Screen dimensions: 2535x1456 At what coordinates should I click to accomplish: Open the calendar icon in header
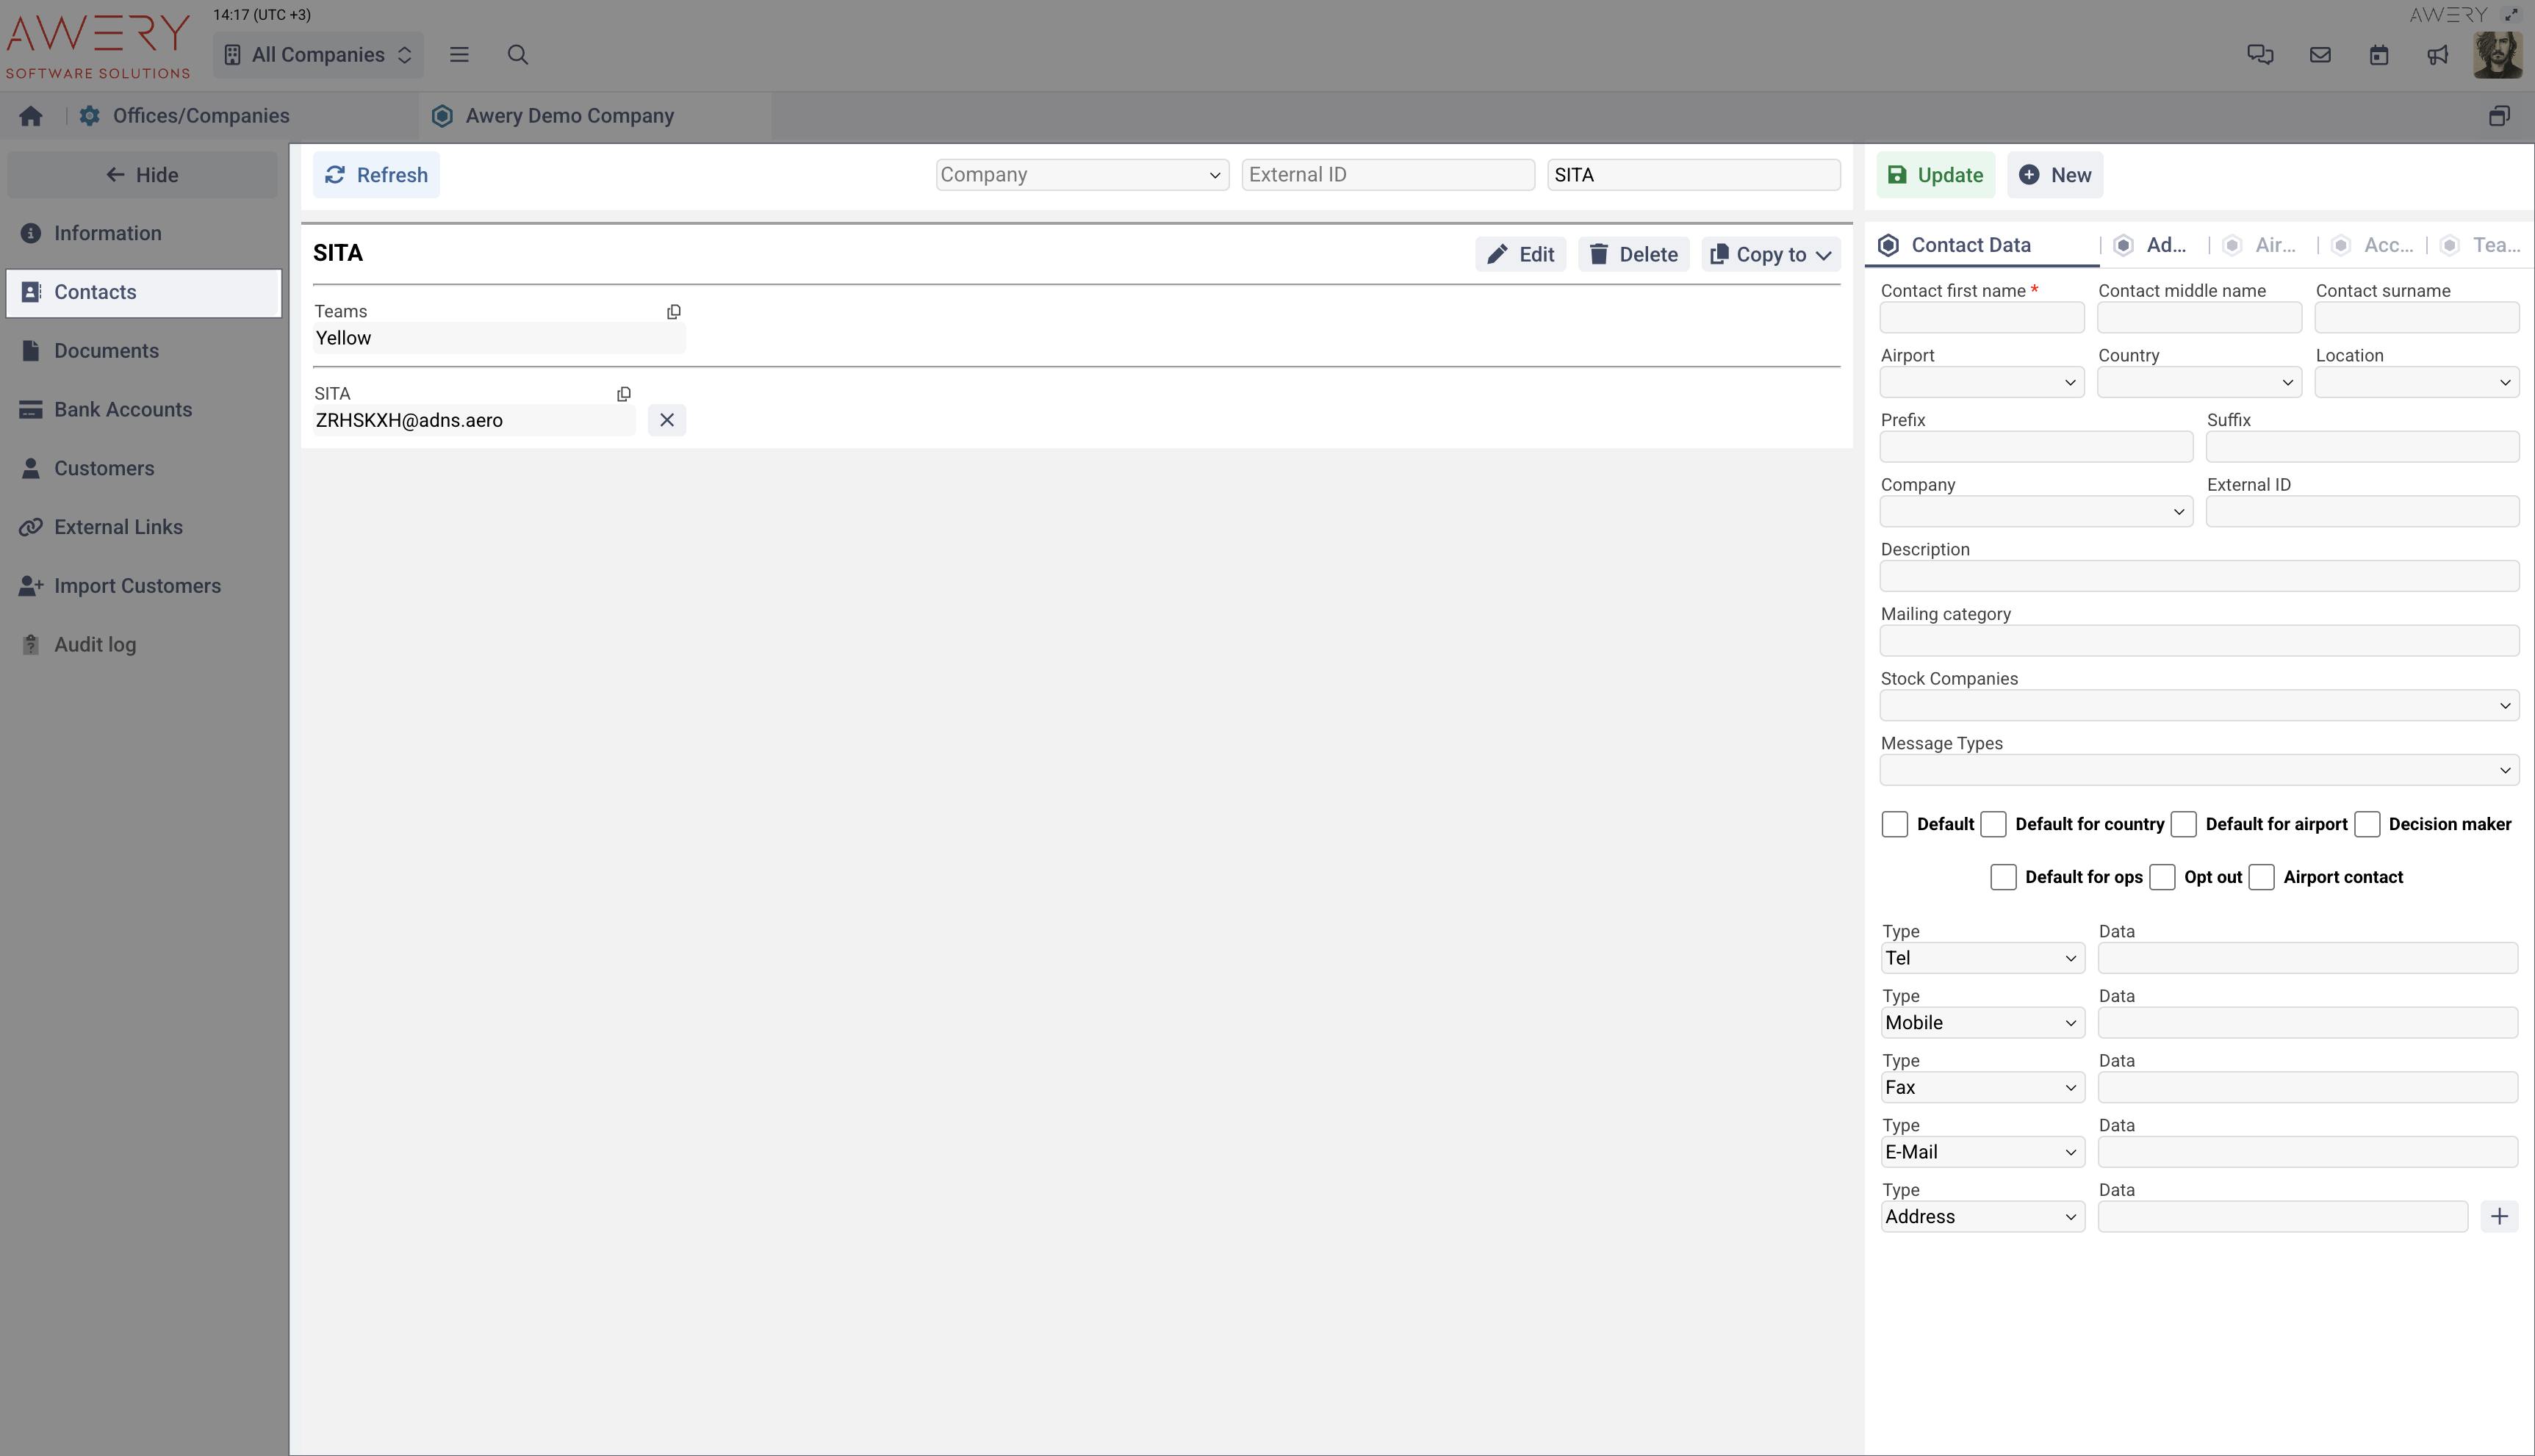click(2379, 55)
